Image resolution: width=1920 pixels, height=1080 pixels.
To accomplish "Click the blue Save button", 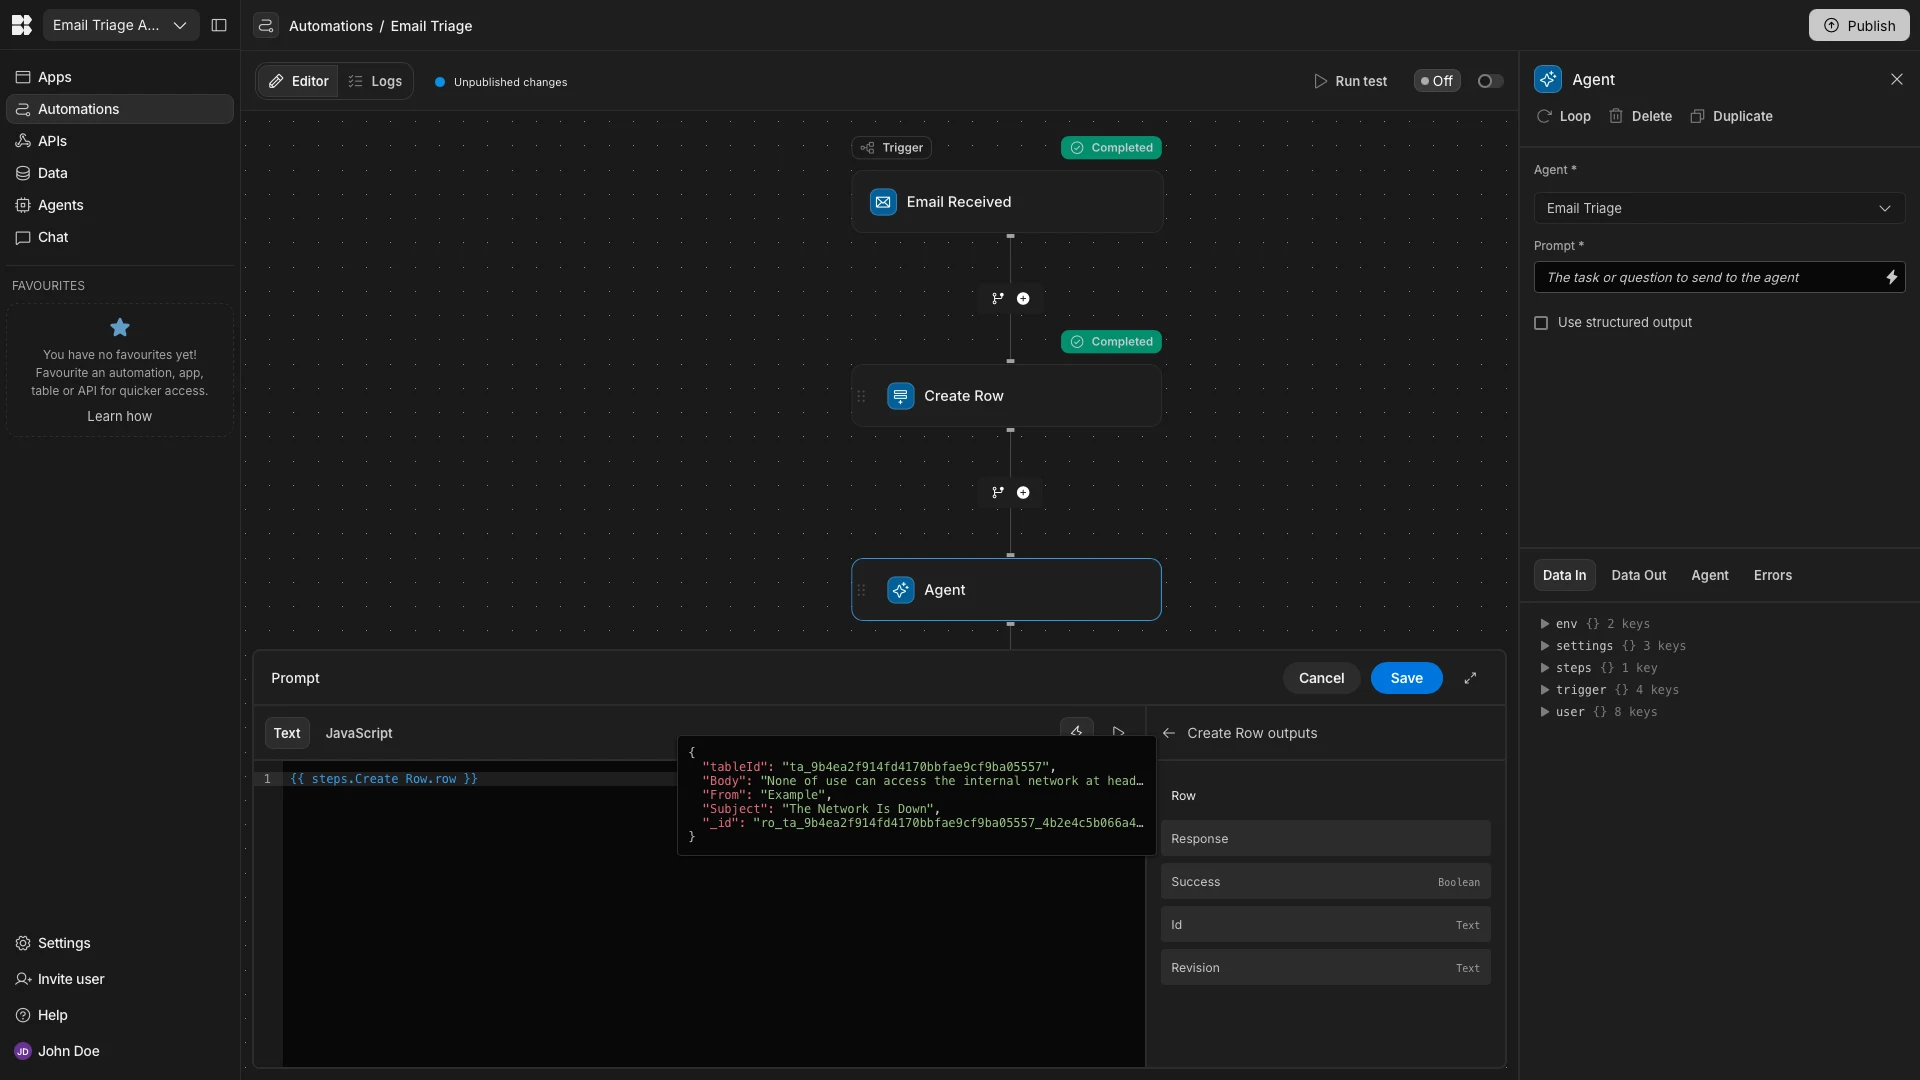I will point(1406,678).
